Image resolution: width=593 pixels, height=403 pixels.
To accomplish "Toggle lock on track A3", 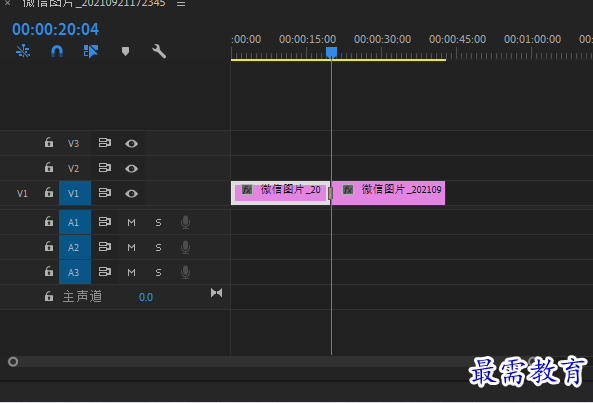I will coord(49,271).
